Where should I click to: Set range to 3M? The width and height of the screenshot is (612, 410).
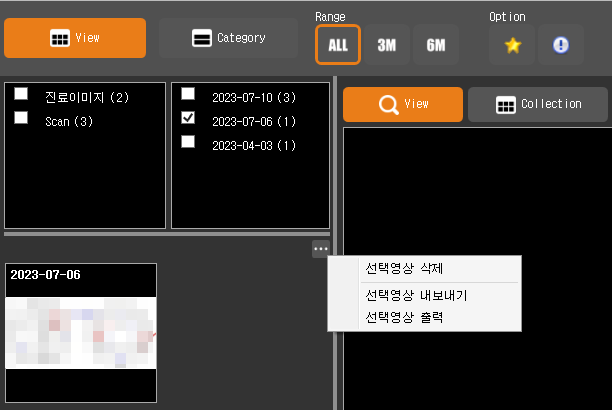point(386,45)
